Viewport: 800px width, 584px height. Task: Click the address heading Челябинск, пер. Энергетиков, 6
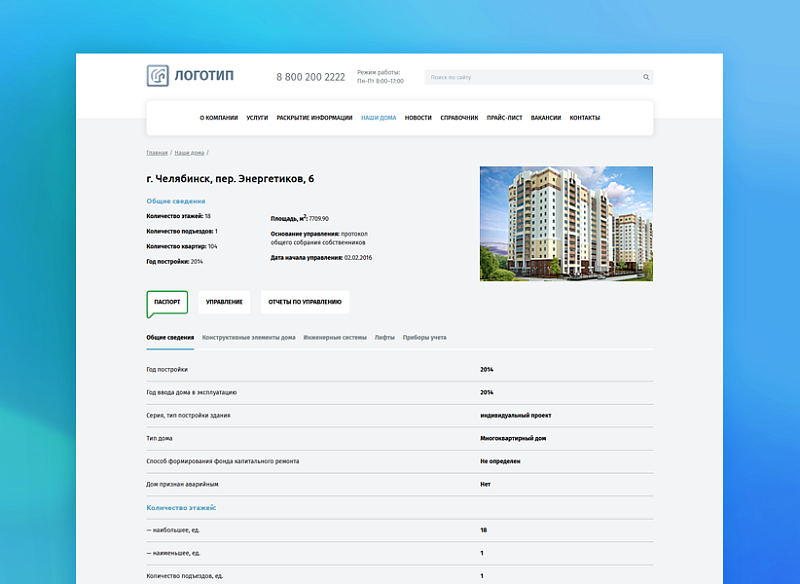[x=231, y=179]
